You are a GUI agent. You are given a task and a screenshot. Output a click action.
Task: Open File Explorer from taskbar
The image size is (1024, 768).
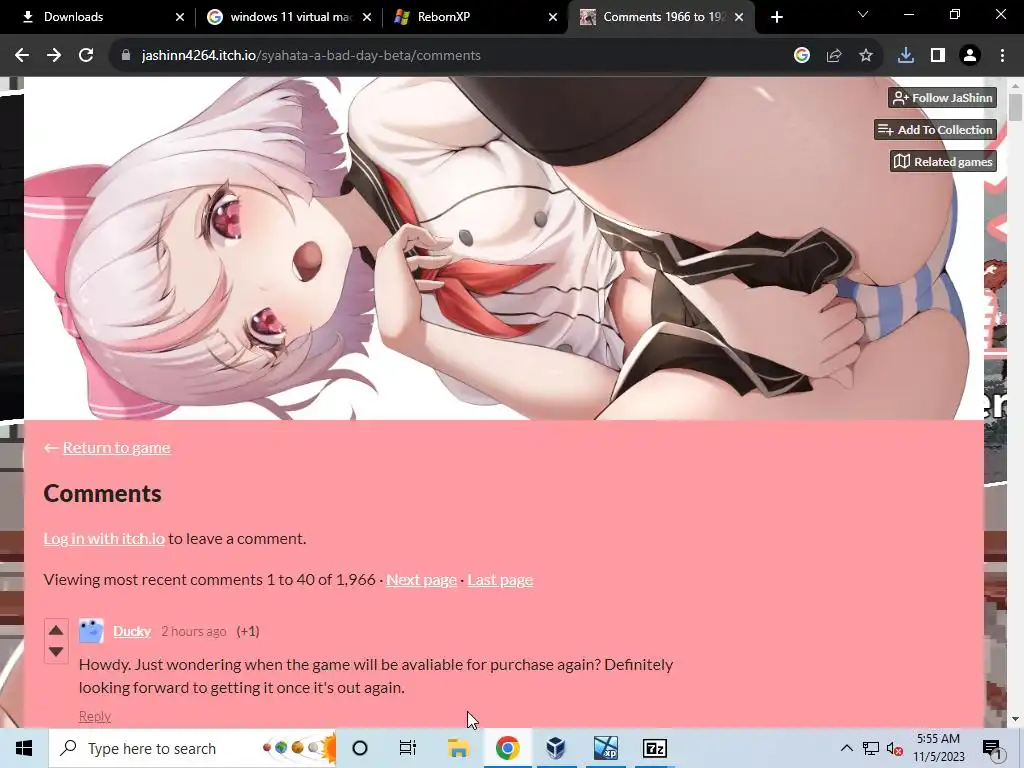pyautogui.click(x=458, y=748)
